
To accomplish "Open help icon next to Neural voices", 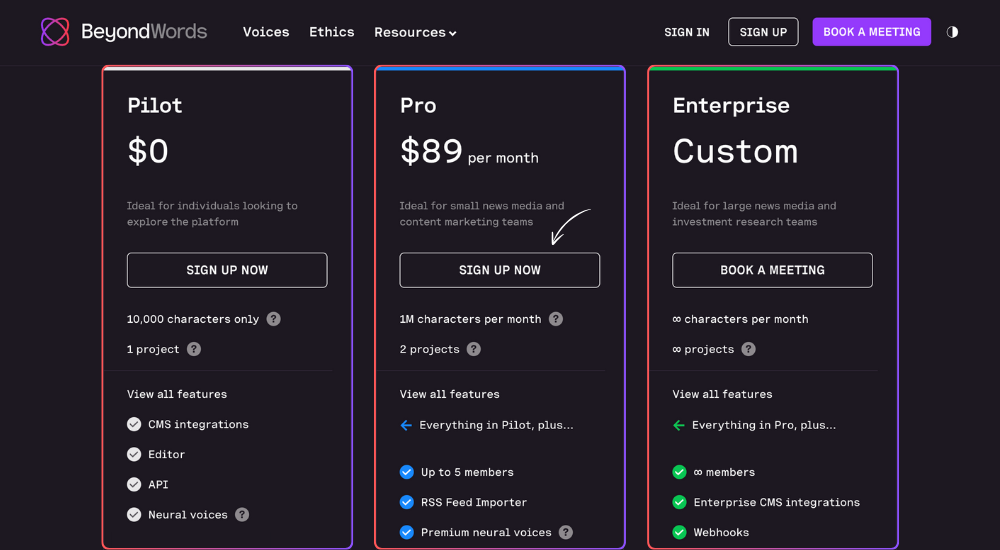I will (242, 514).
